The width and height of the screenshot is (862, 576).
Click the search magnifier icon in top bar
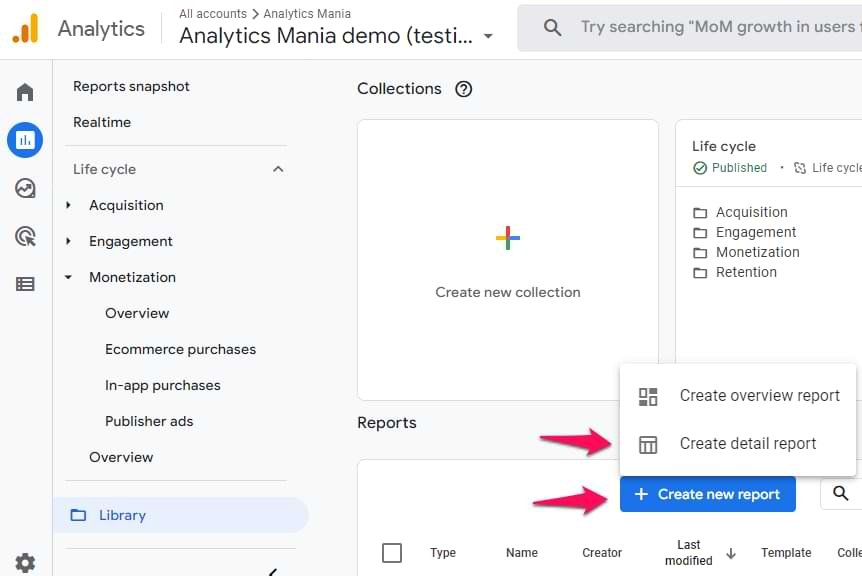coord(552,27)
